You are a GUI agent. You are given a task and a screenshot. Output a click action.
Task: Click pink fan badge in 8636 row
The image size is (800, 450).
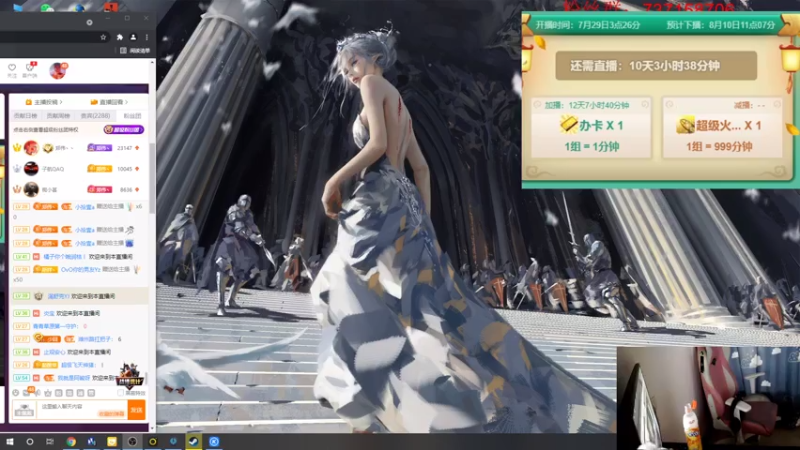coord(99,189)
